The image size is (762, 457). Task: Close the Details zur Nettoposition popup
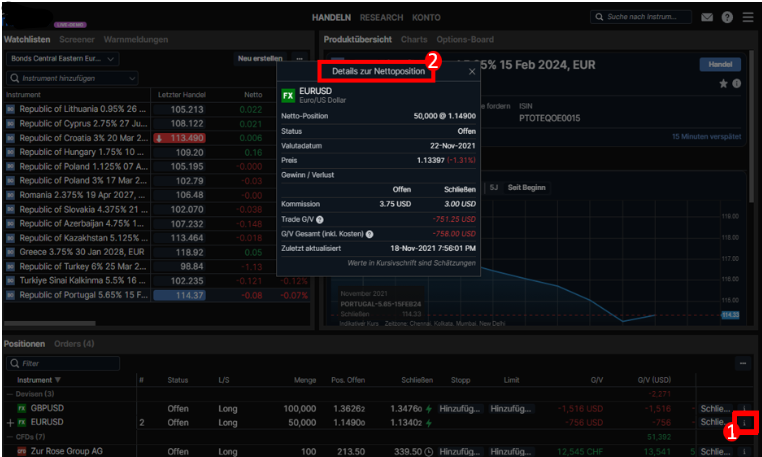click(x=472, y=72)
